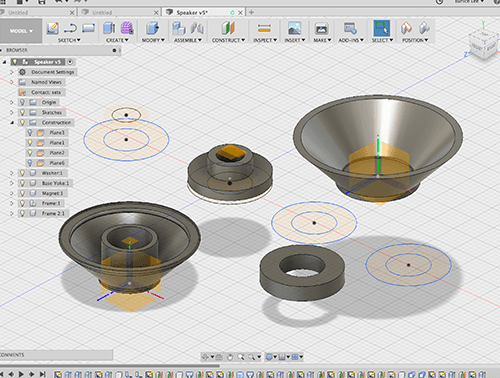Click the Joint icon in Assemble
The height and width of the screenshot is (378, 500).
[x=197, y=28]
